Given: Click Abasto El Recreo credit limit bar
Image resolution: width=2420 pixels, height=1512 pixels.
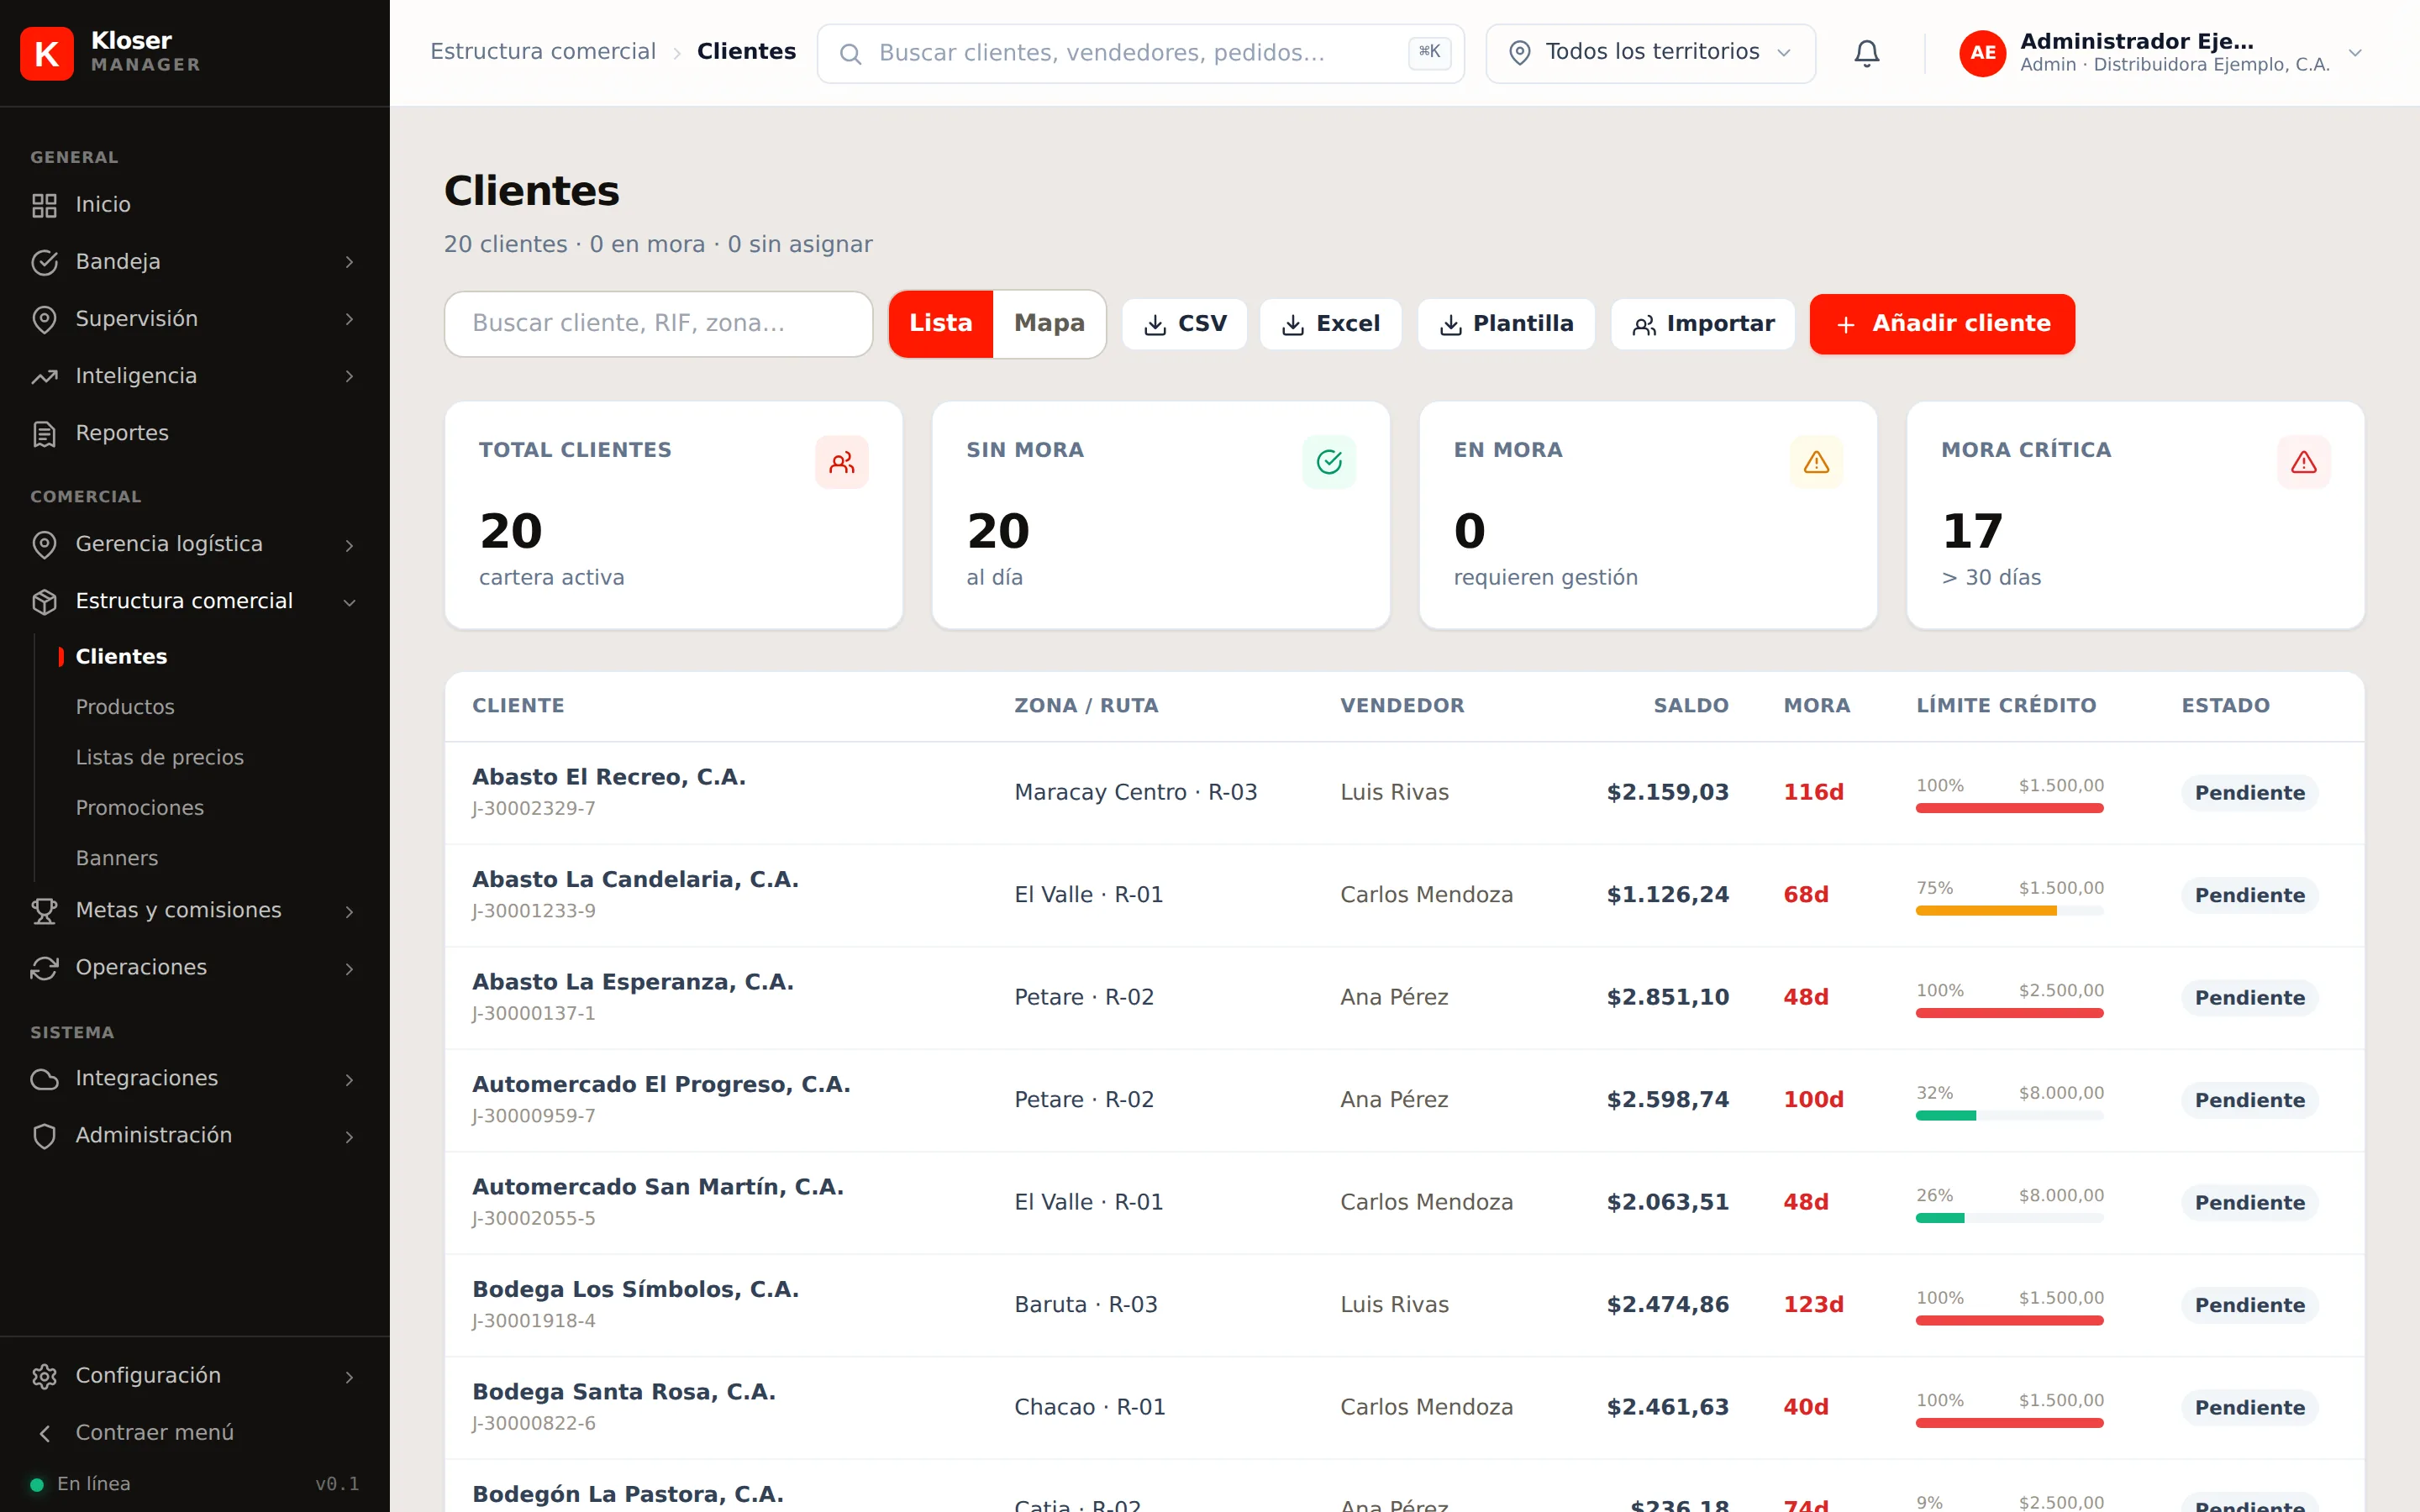Looking at the screenshot, I should (2010, 808).
